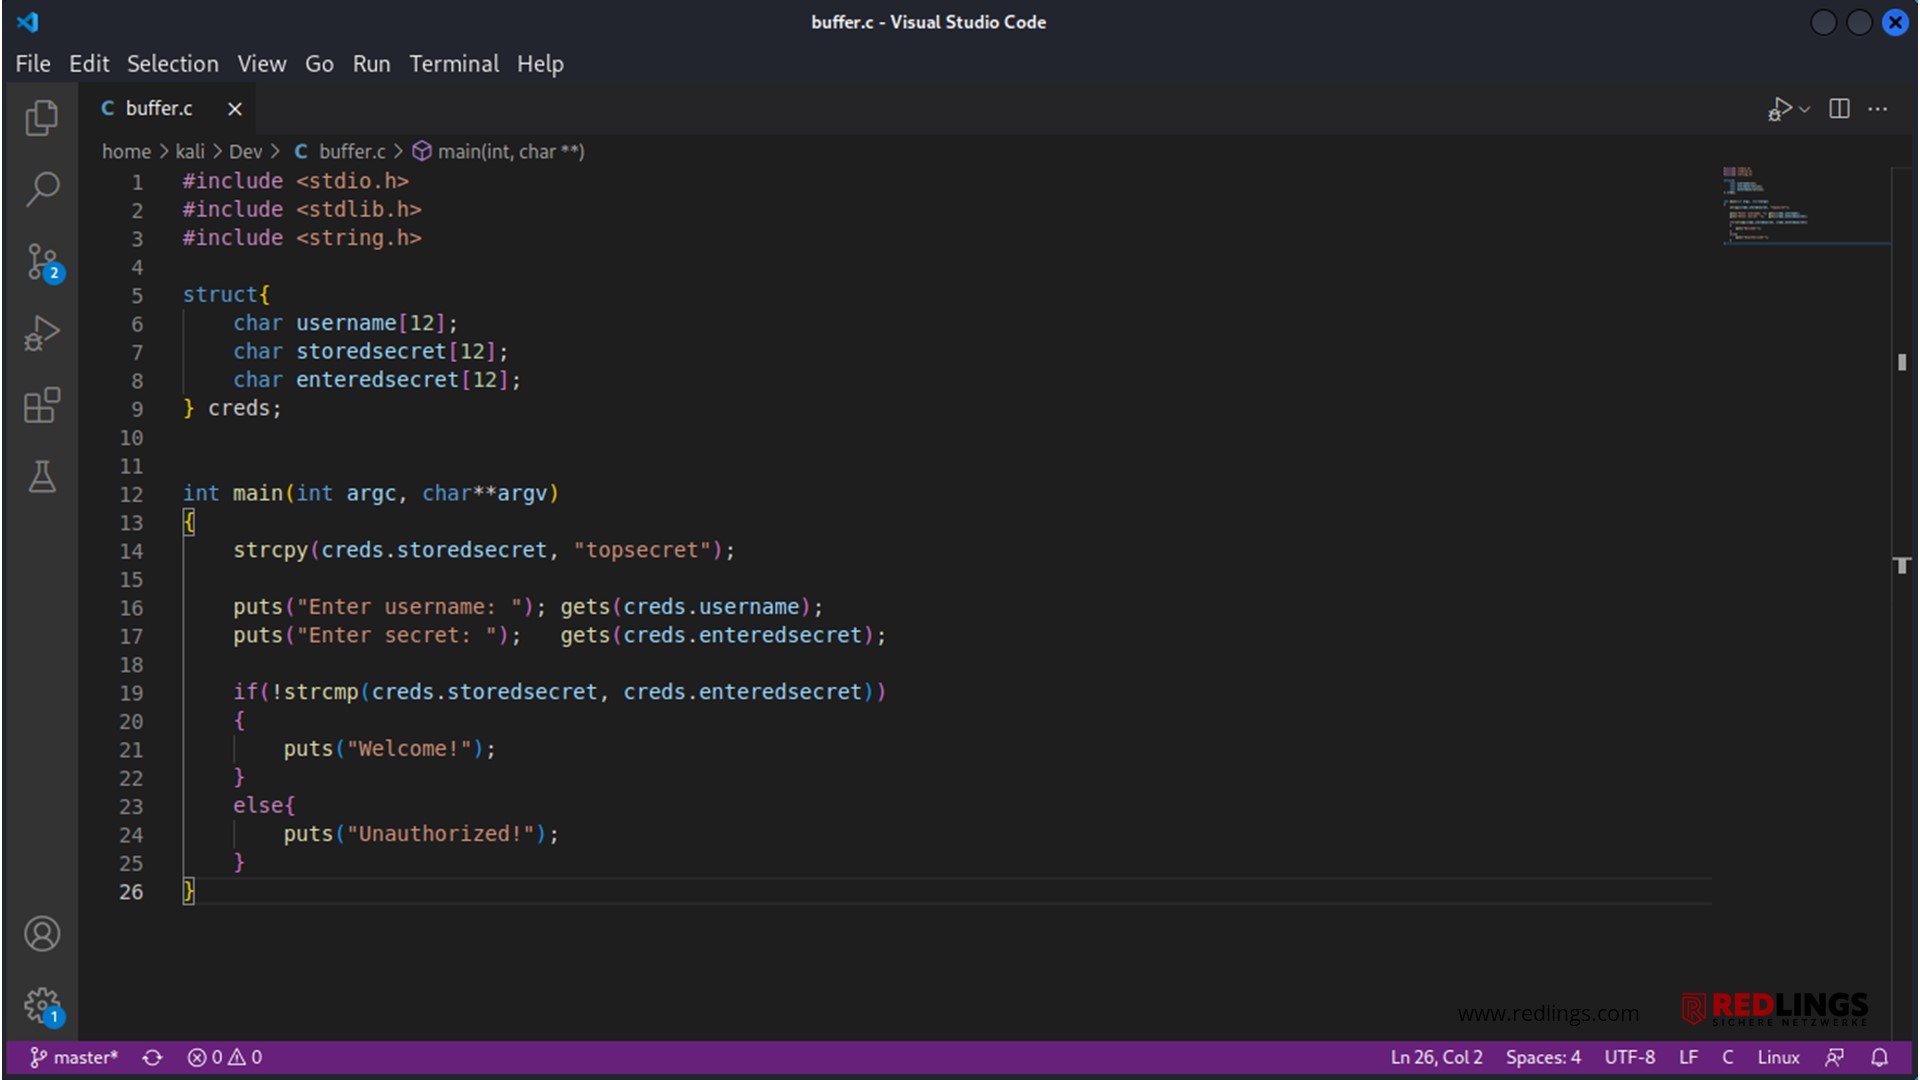Open the Help menu
The height and width of the screenshot is (1080, 1920).
pyautogui.click(x=540, y=64)
